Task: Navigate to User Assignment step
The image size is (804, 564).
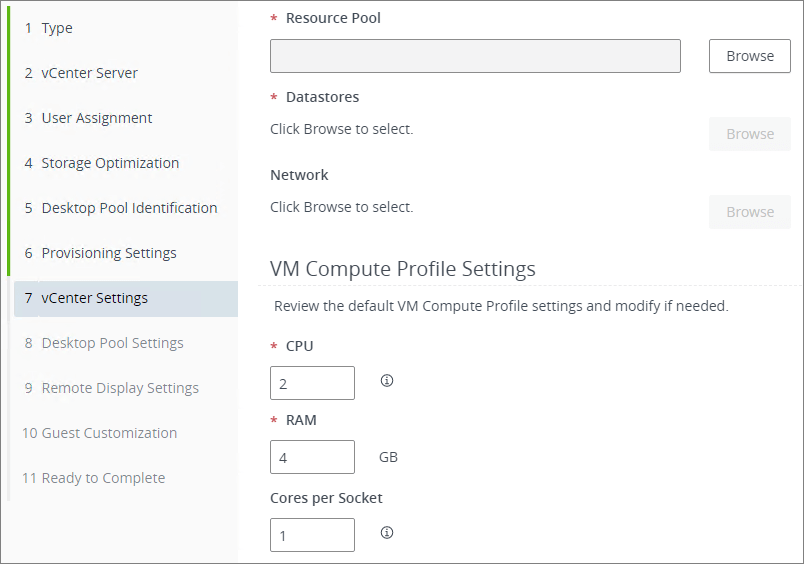Action: tap(96, 118)
